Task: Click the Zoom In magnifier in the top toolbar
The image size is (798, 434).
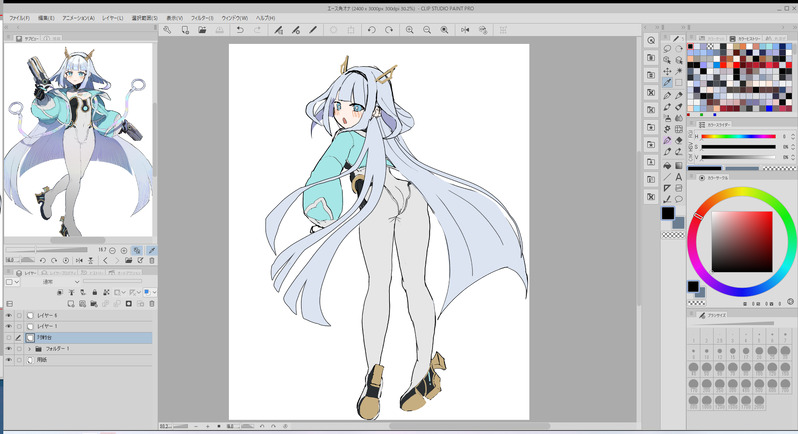Action: click(409, 30)
